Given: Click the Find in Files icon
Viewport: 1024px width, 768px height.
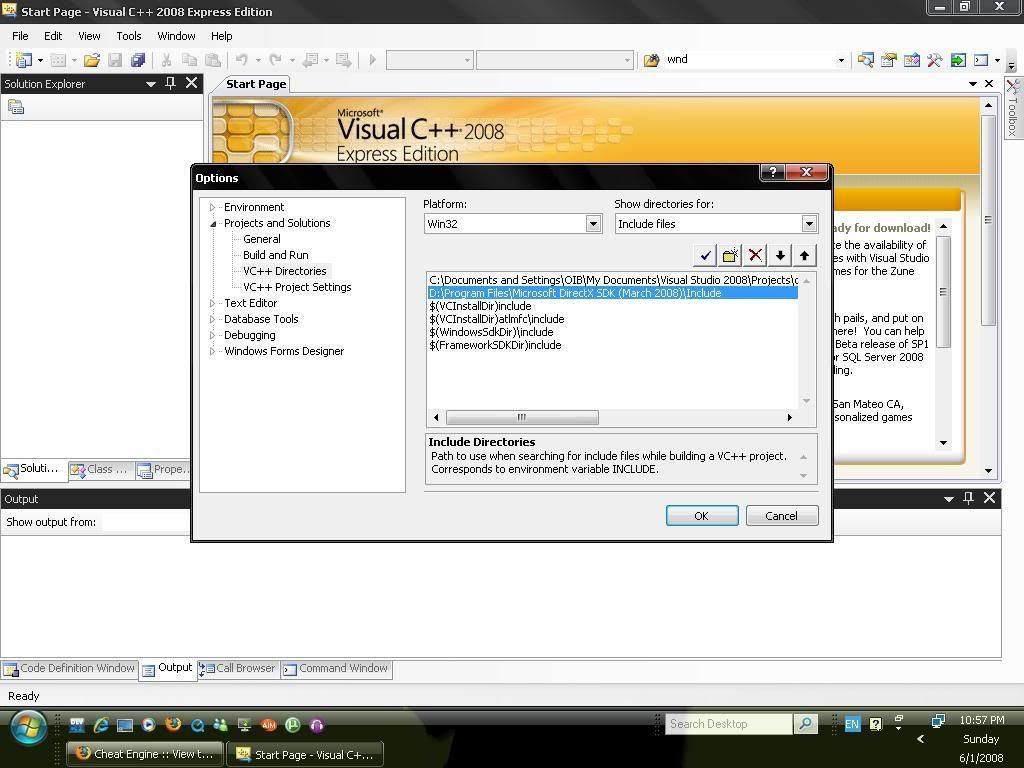Looking at the screenshot, I should pyautogui.click(x=652, y=60).
